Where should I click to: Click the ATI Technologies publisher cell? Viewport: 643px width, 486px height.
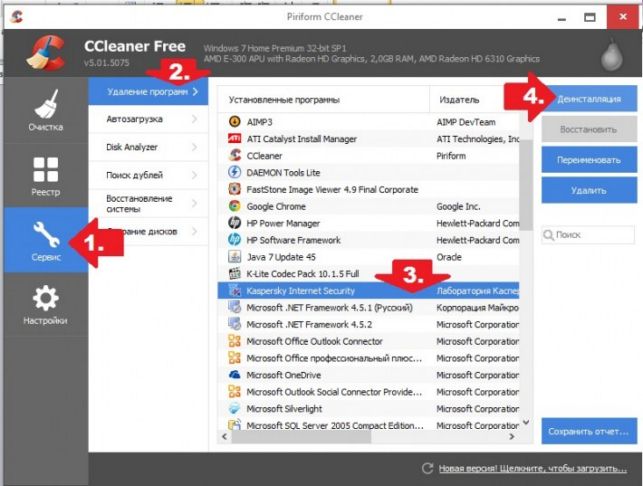click(x=477, y=139)
